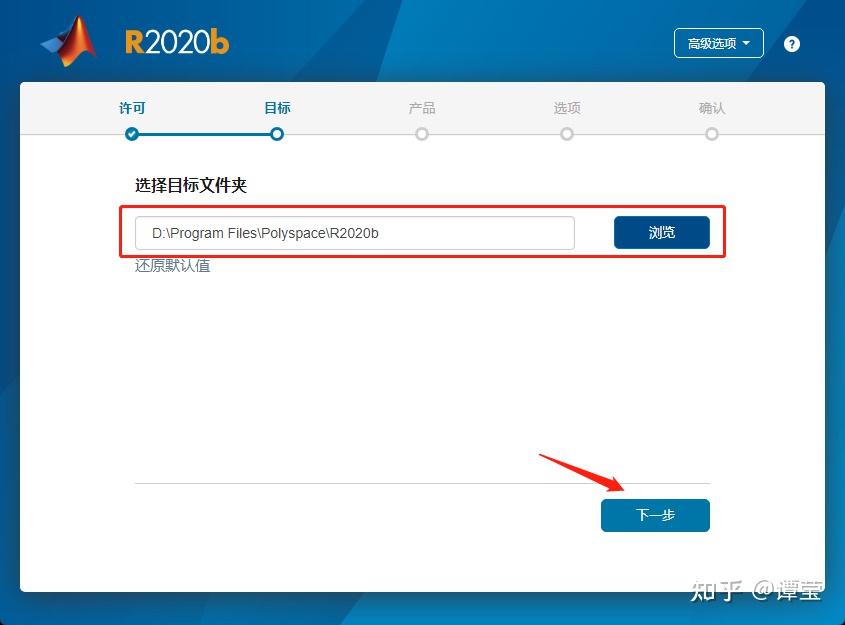845x625 pixels.
Task: Click the blue progress bar between 许可 and 目标
Action: (205, 133)
